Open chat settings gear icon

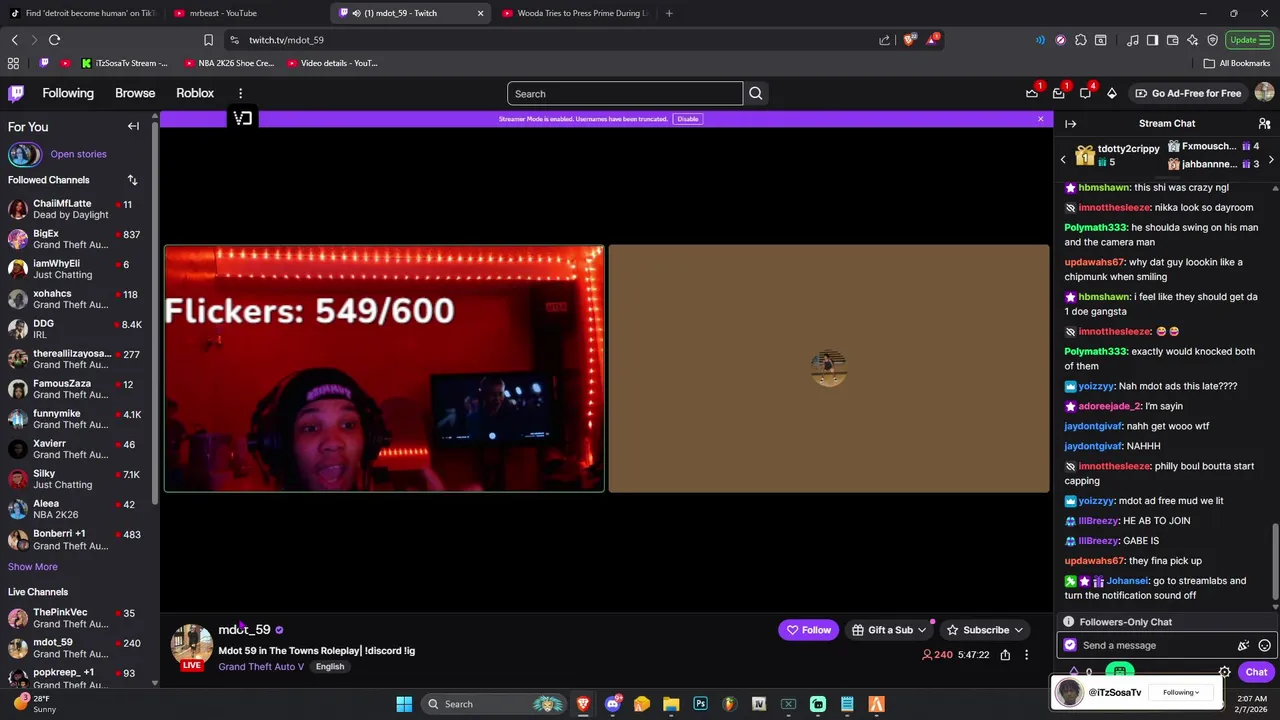[x=1224, y=672]
